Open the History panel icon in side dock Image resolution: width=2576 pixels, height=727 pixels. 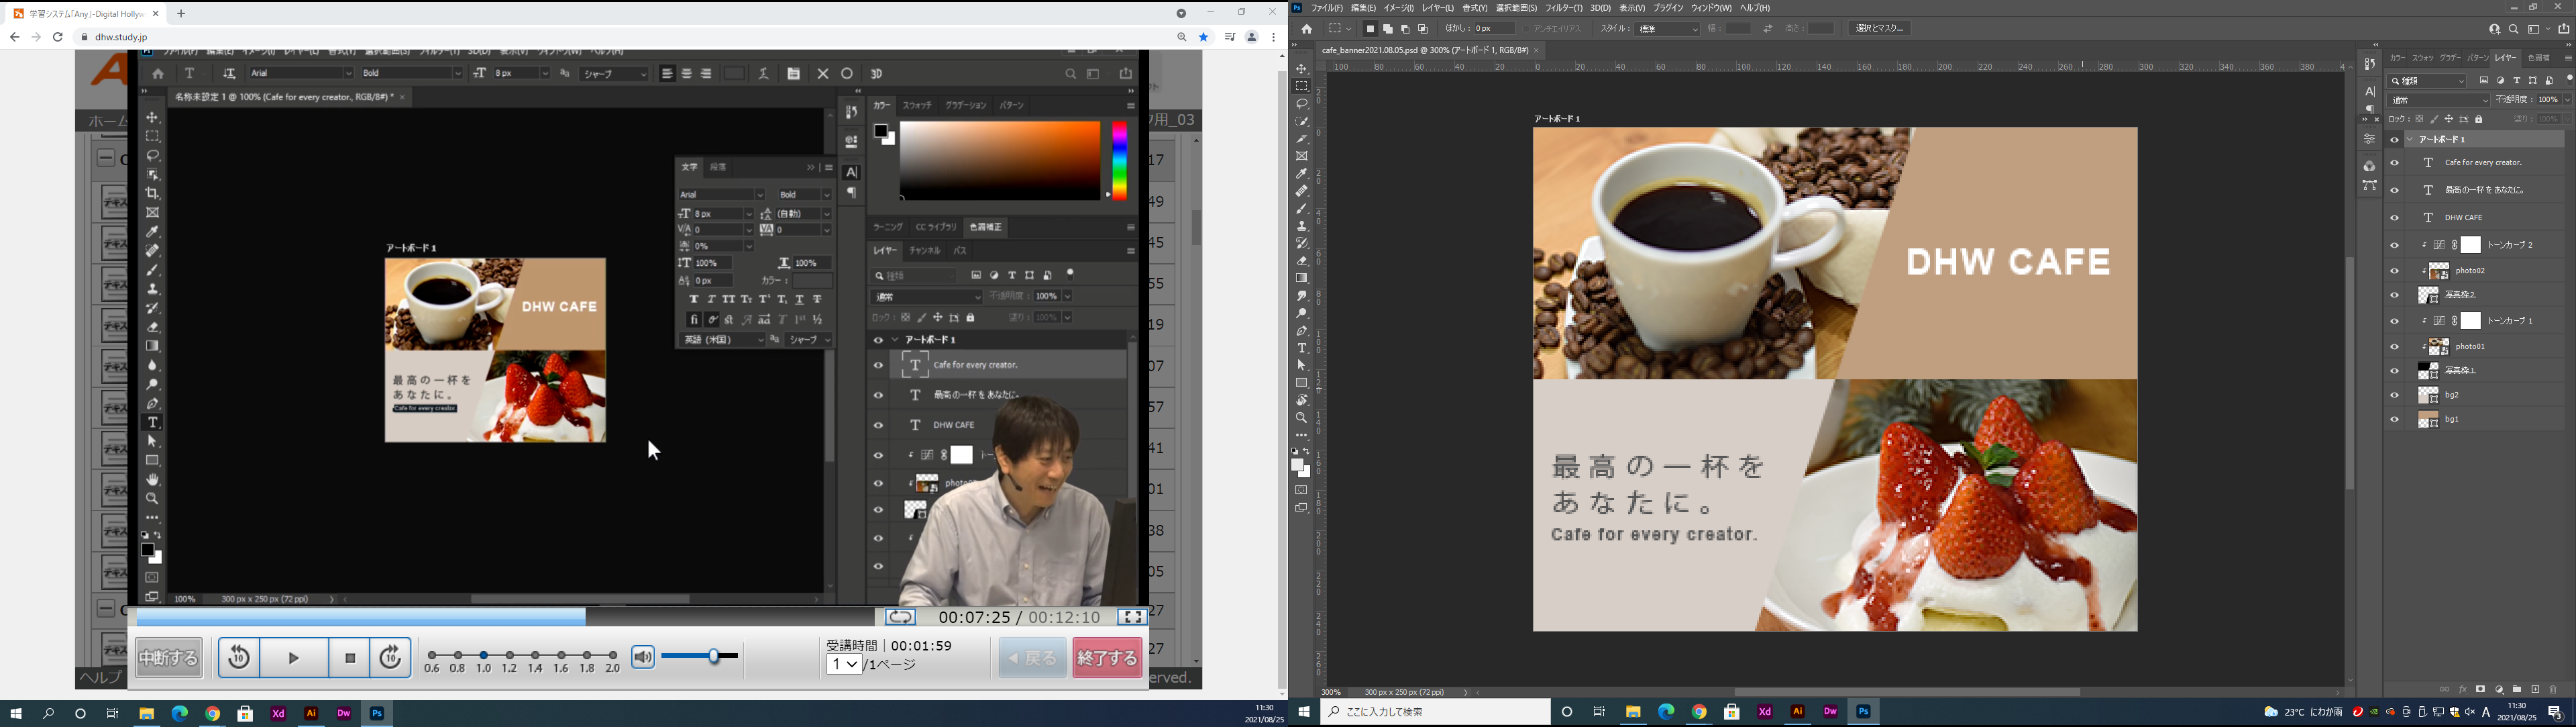[x=2370, y=64]
